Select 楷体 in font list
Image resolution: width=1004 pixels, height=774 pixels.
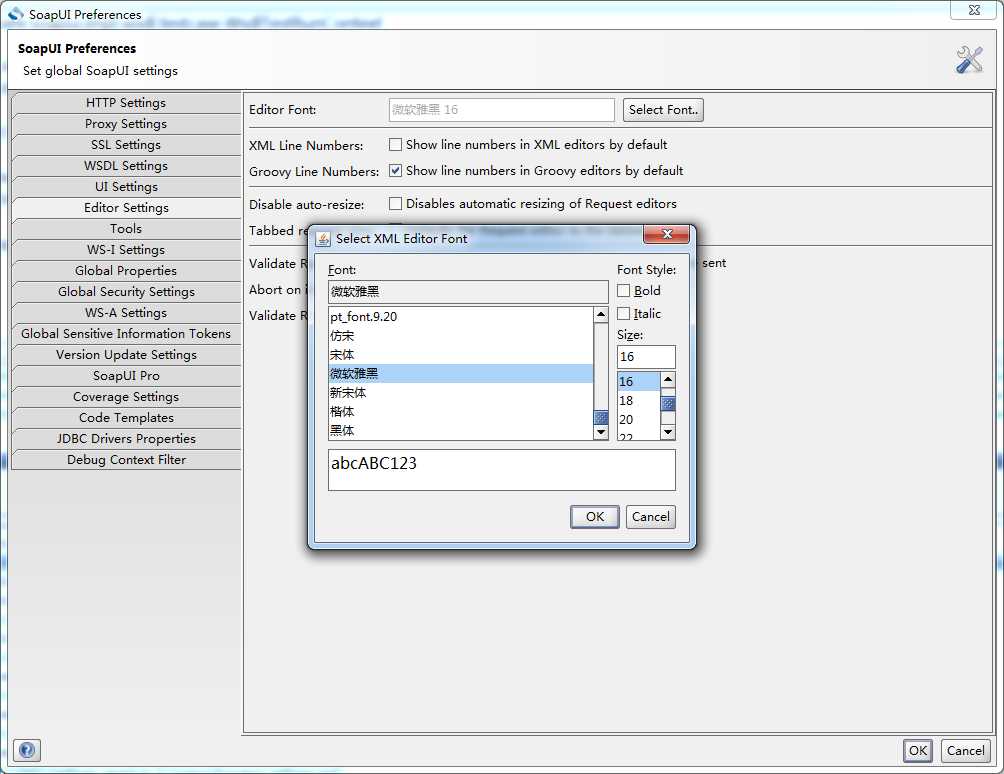[x=461, y=412]
